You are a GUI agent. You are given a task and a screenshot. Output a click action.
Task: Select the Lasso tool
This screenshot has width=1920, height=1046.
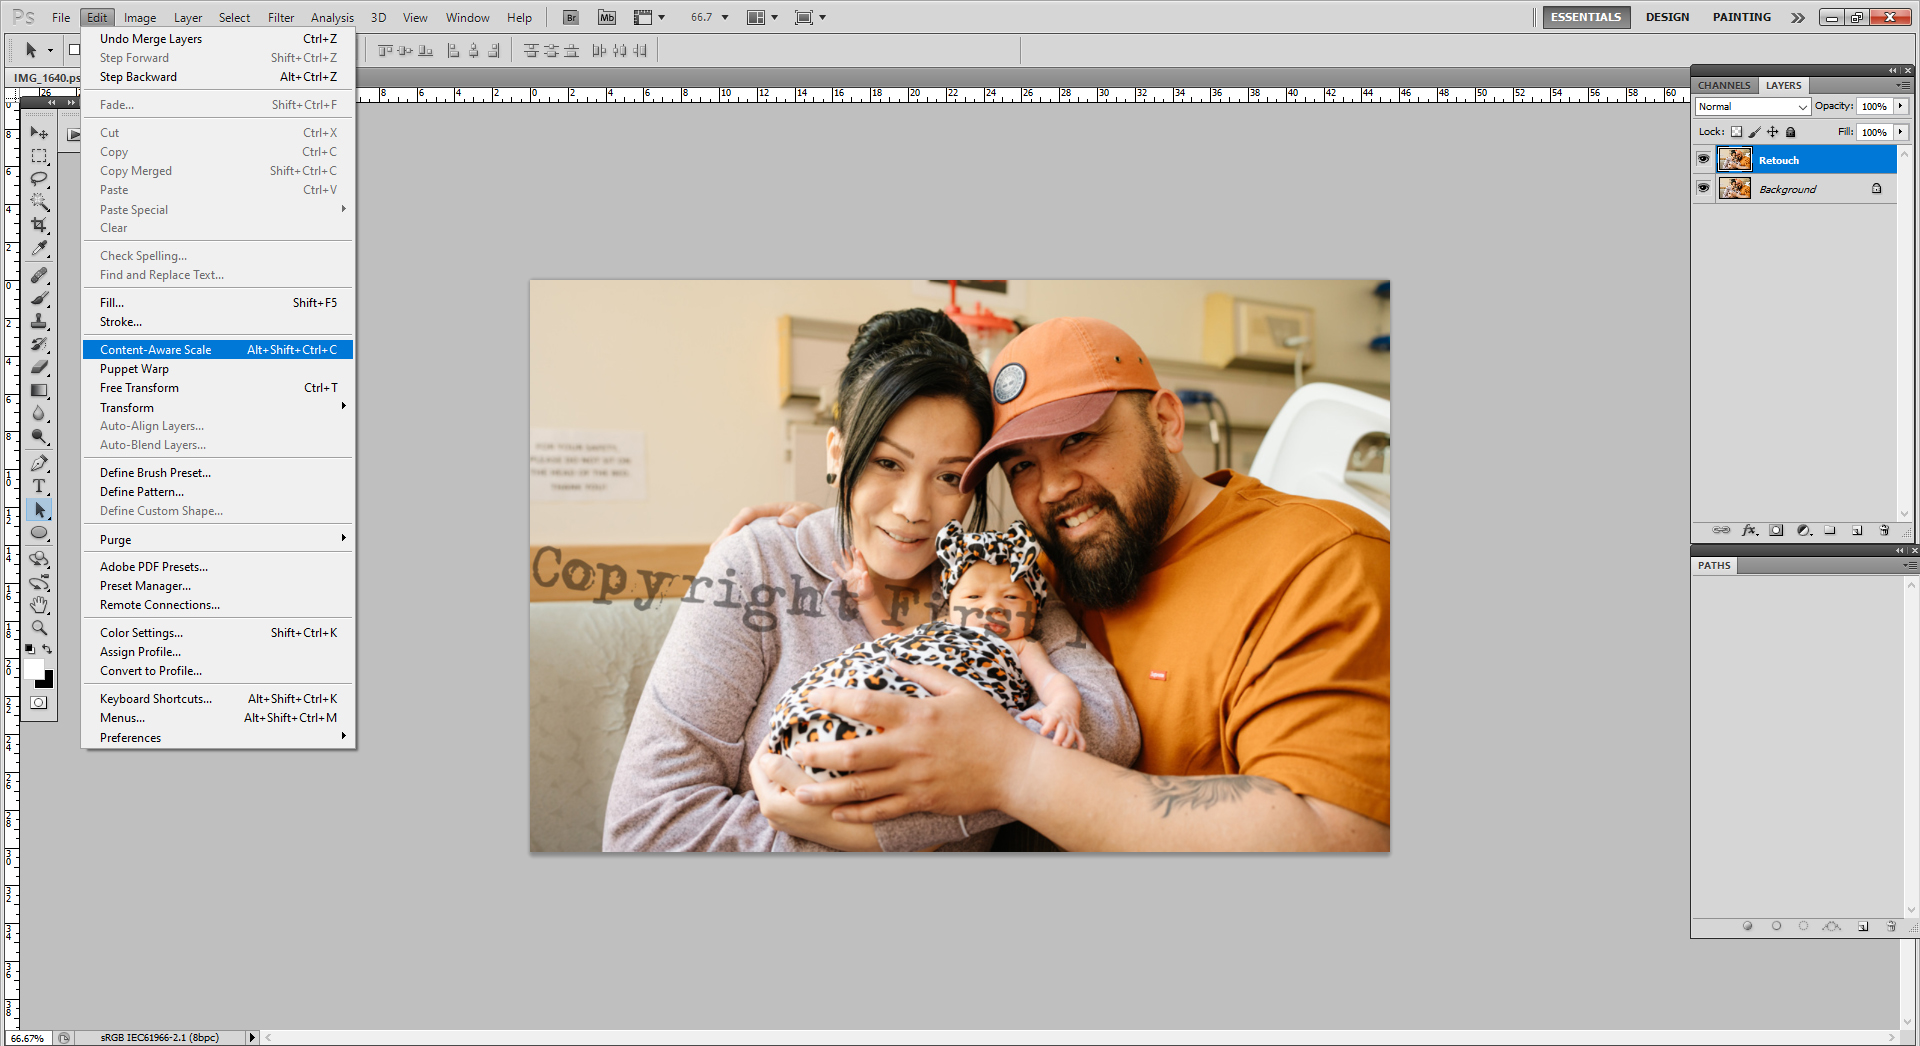click(x=40, y=178)
